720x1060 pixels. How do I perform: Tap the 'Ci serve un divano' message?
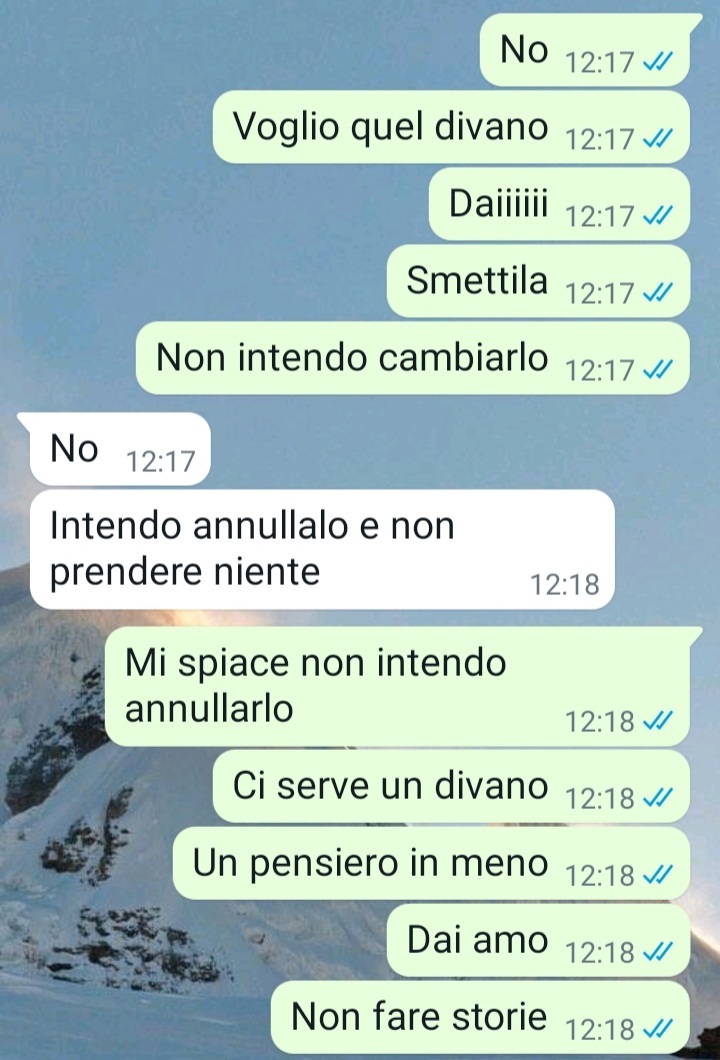[451, 786]
